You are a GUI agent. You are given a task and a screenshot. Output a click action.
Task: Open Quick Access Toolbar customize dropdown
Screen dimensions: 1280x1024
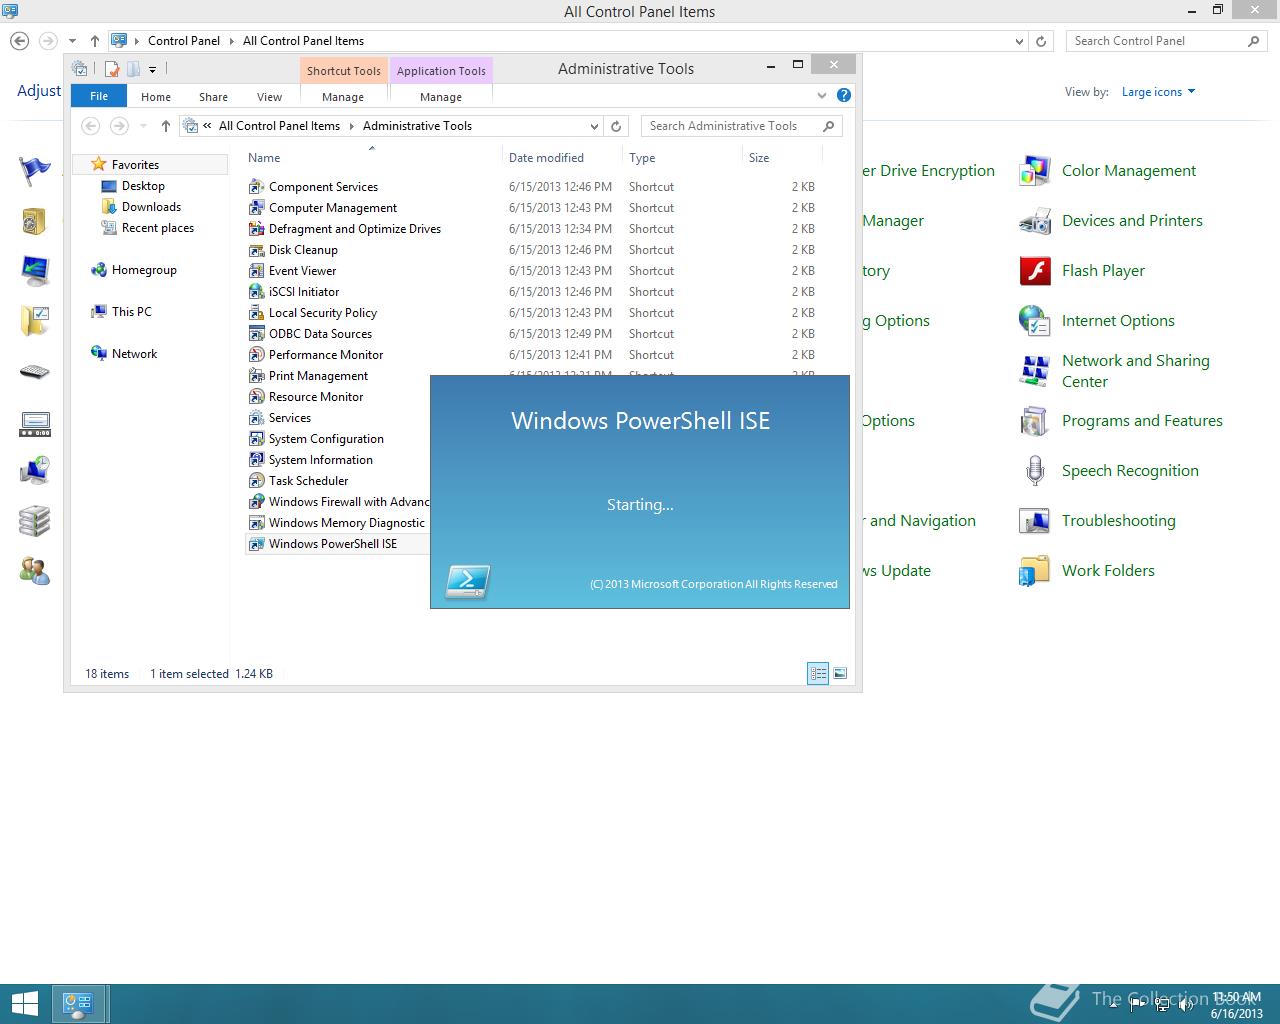pyautogui.click(x=152, y=69)
